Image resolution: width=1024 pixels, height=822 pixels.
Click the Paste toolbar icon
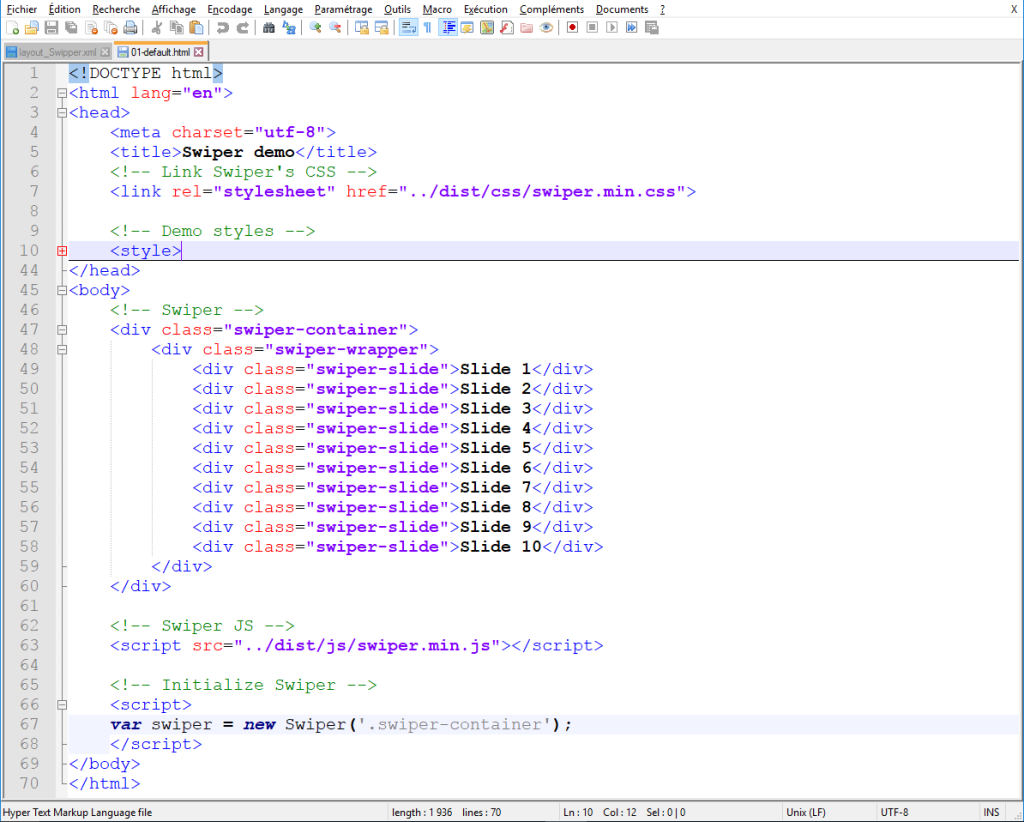tap(196, 27)
